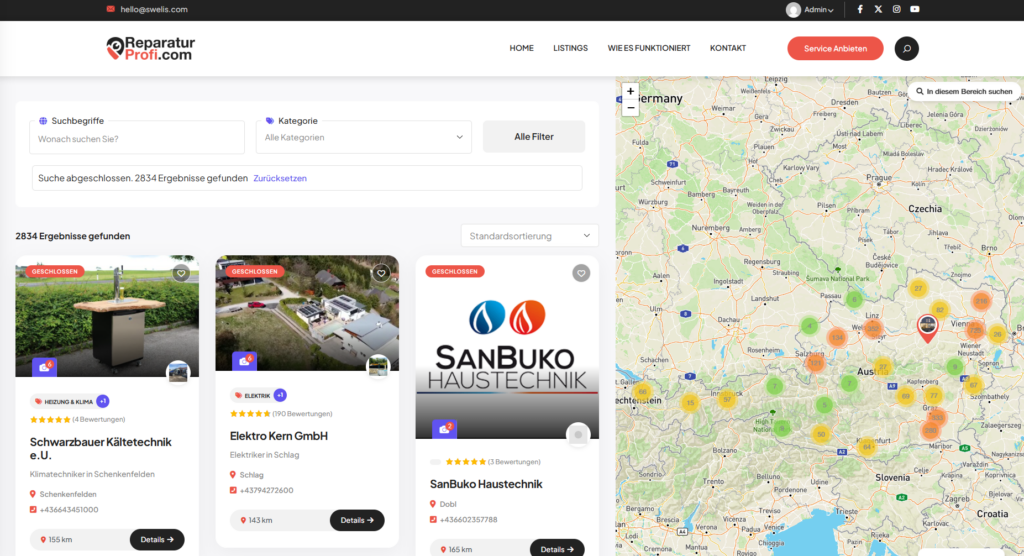Screen dimensions: 1024x556
Task: Click the Facebook icon in top bar
Action: [x=860, y=9]
